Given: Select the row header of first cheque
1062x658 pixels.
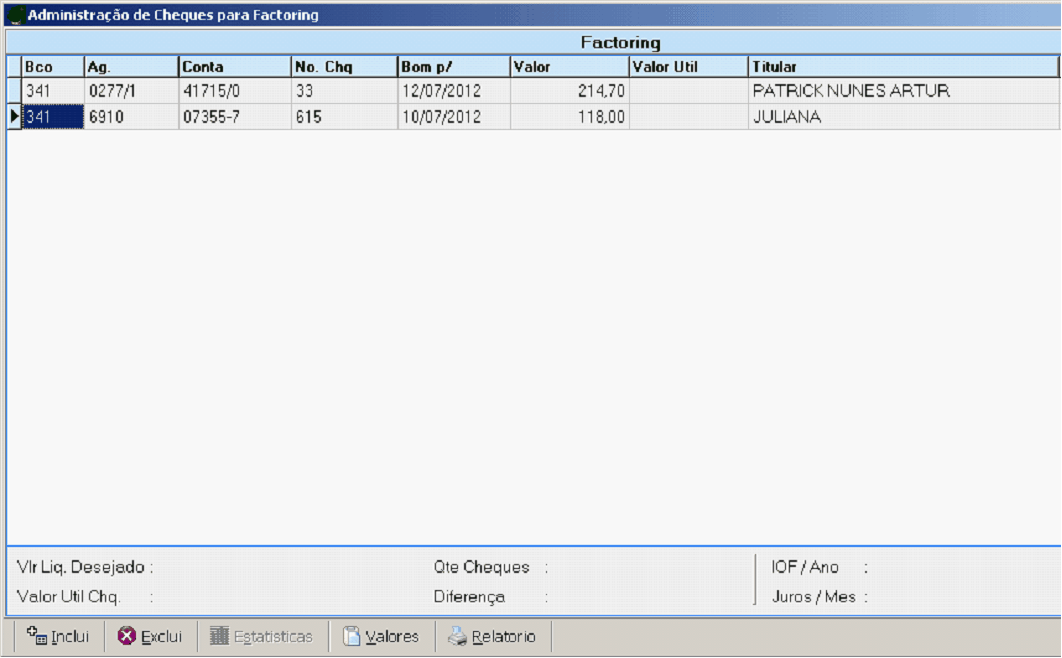Looking at the screenshot, I should [14, 91].
